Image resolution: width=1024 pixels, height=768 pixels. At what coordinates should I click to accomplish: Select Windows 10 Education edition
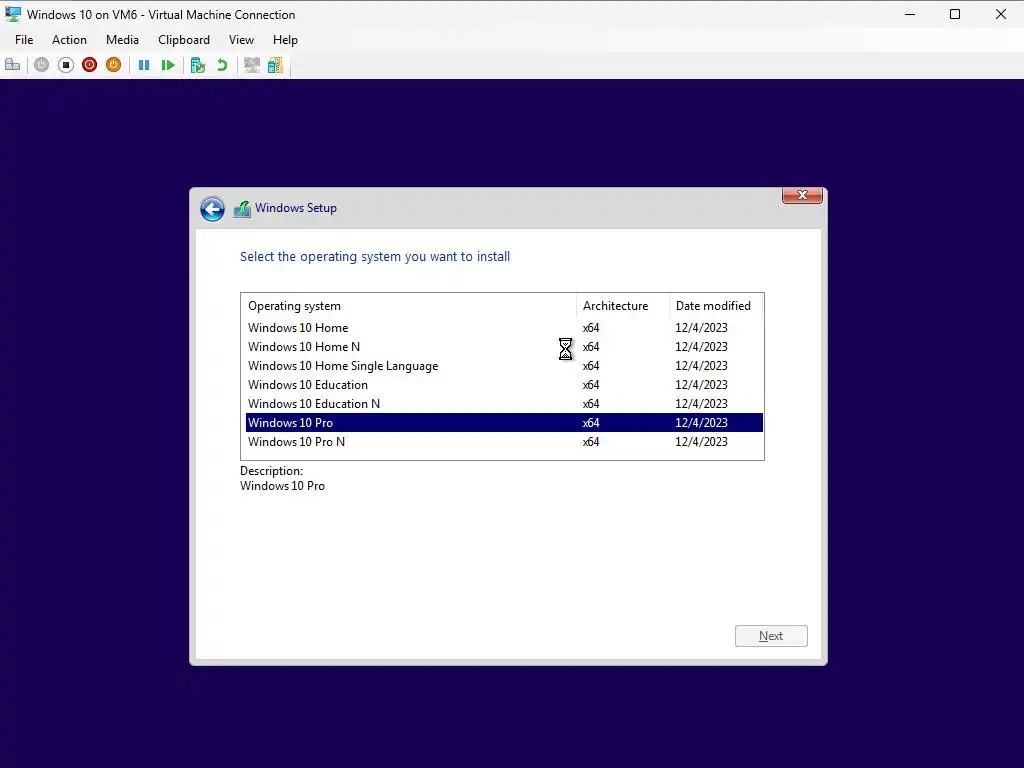[x=504, y=385]
